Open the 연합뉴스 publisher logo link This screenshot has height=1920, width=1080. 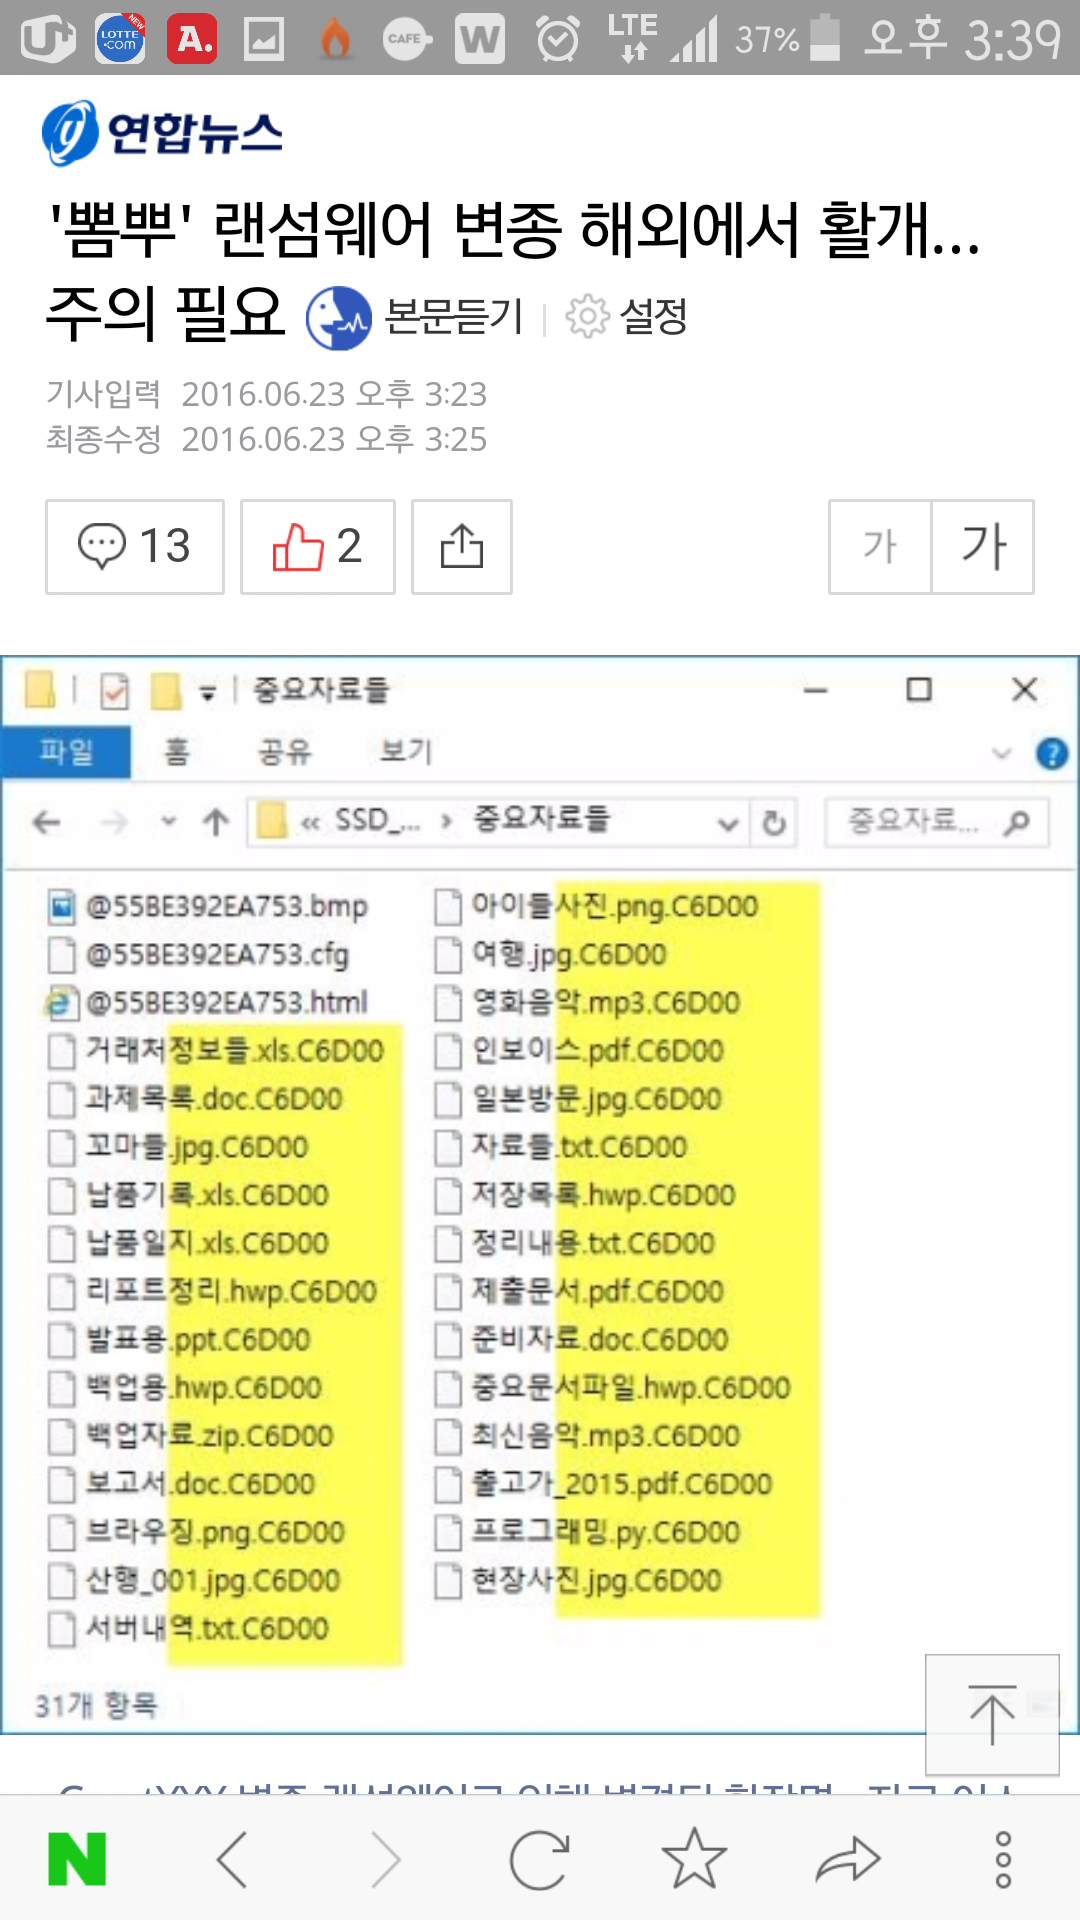point(163,132)
